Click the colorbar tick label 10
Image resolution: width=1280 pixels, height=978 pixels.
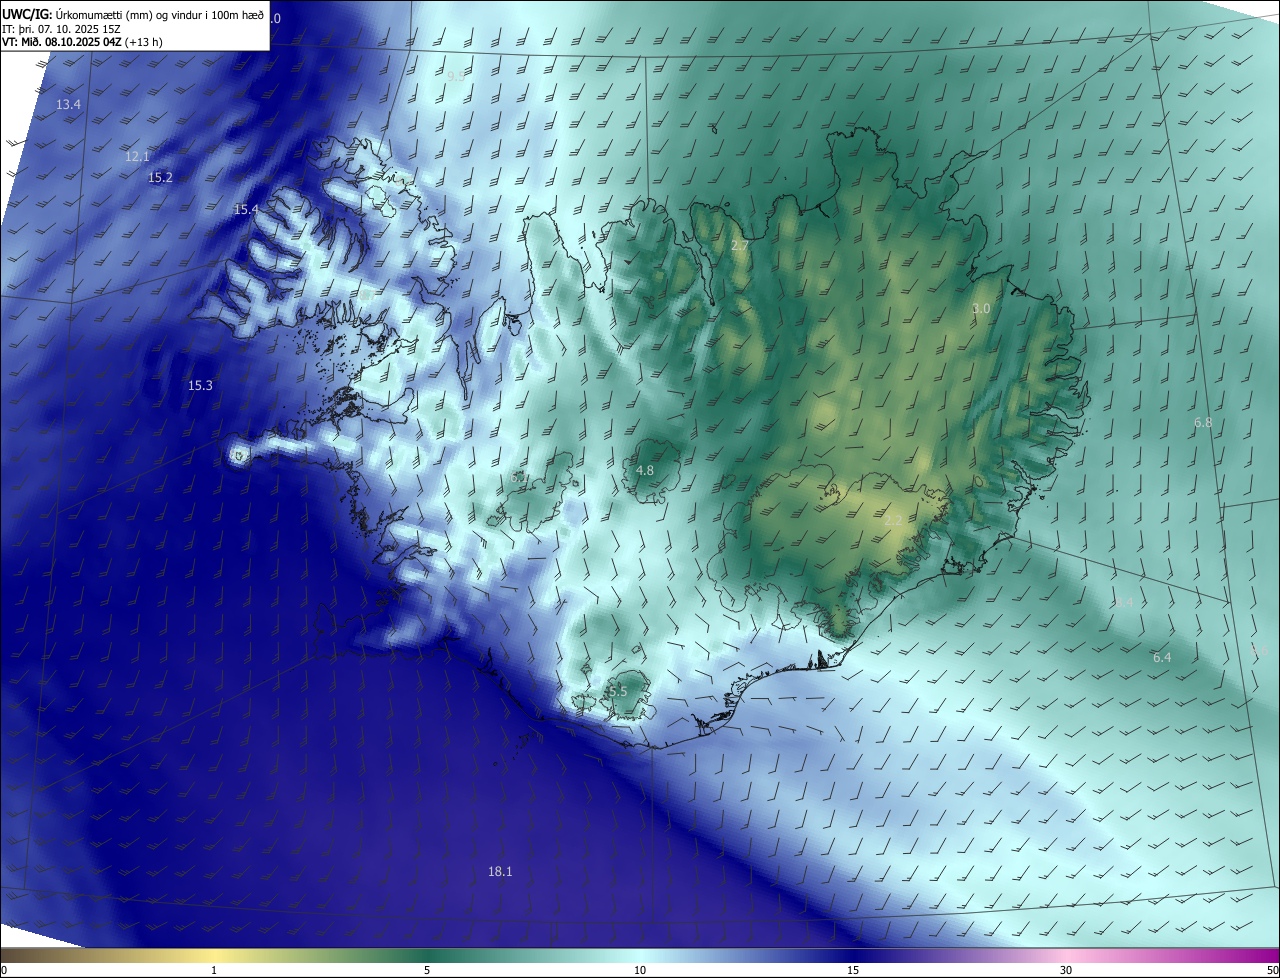[x=640, y=970]
